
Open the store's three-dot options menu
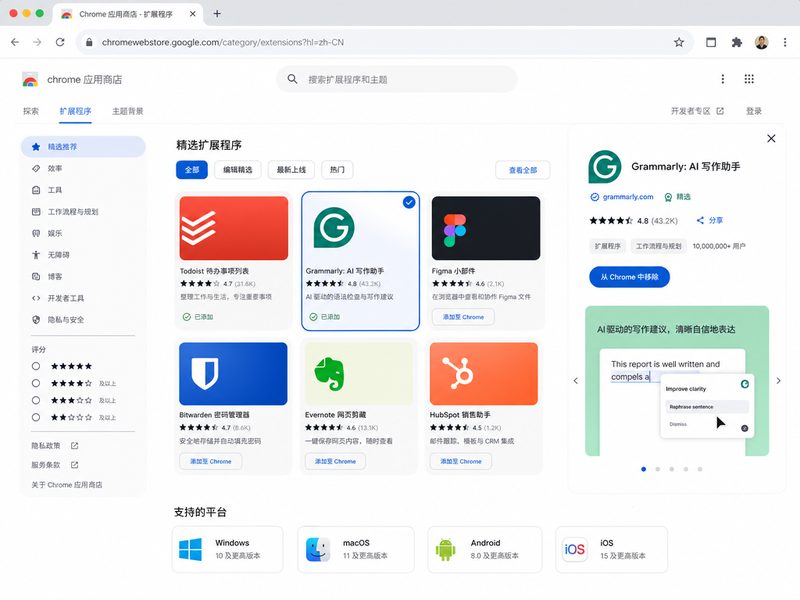(722, 79)
